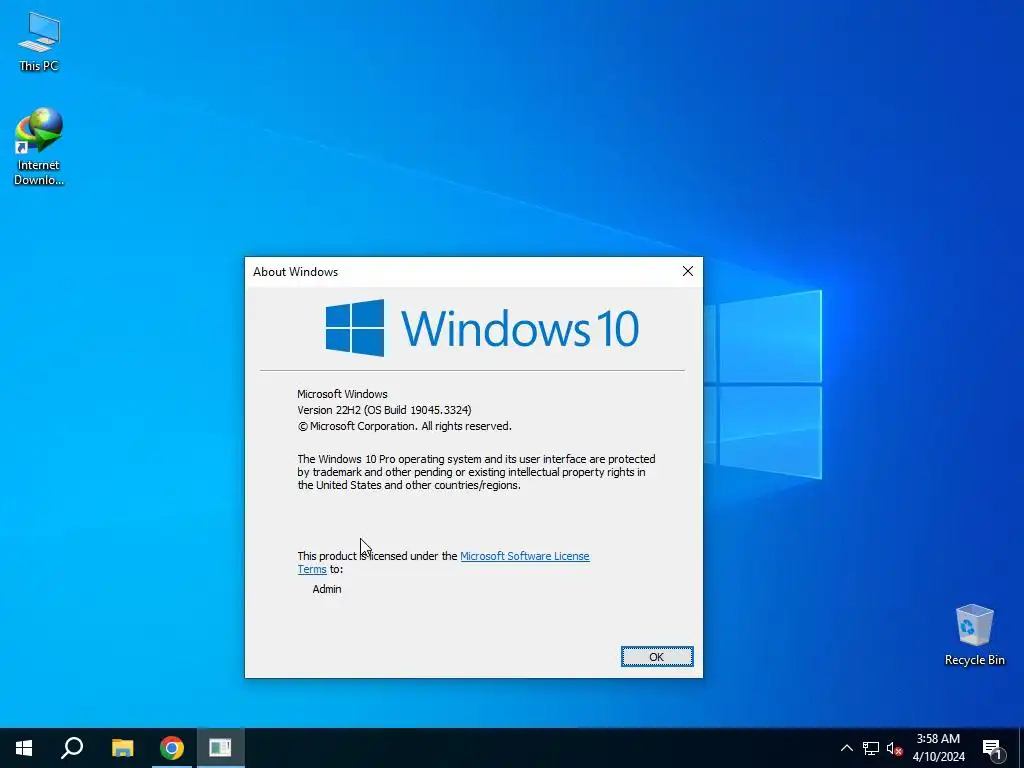Click the Windows 10 logo in dialog
The height and width of the screenshot is (768, 1024).
point(482,328)
